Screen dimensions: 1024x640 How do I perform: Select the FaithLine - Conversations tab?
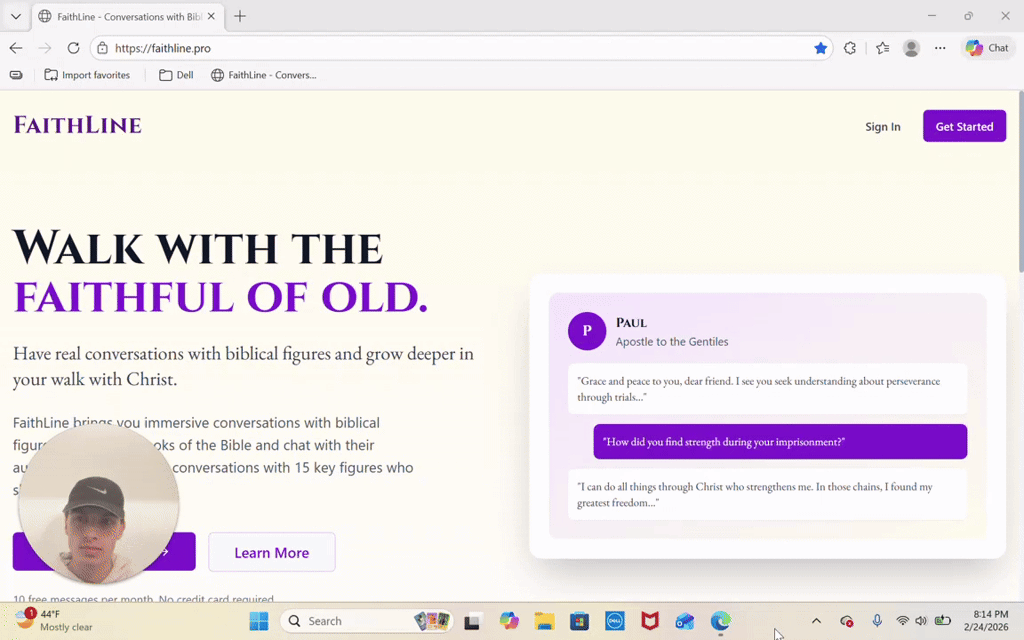click(127, 16)
